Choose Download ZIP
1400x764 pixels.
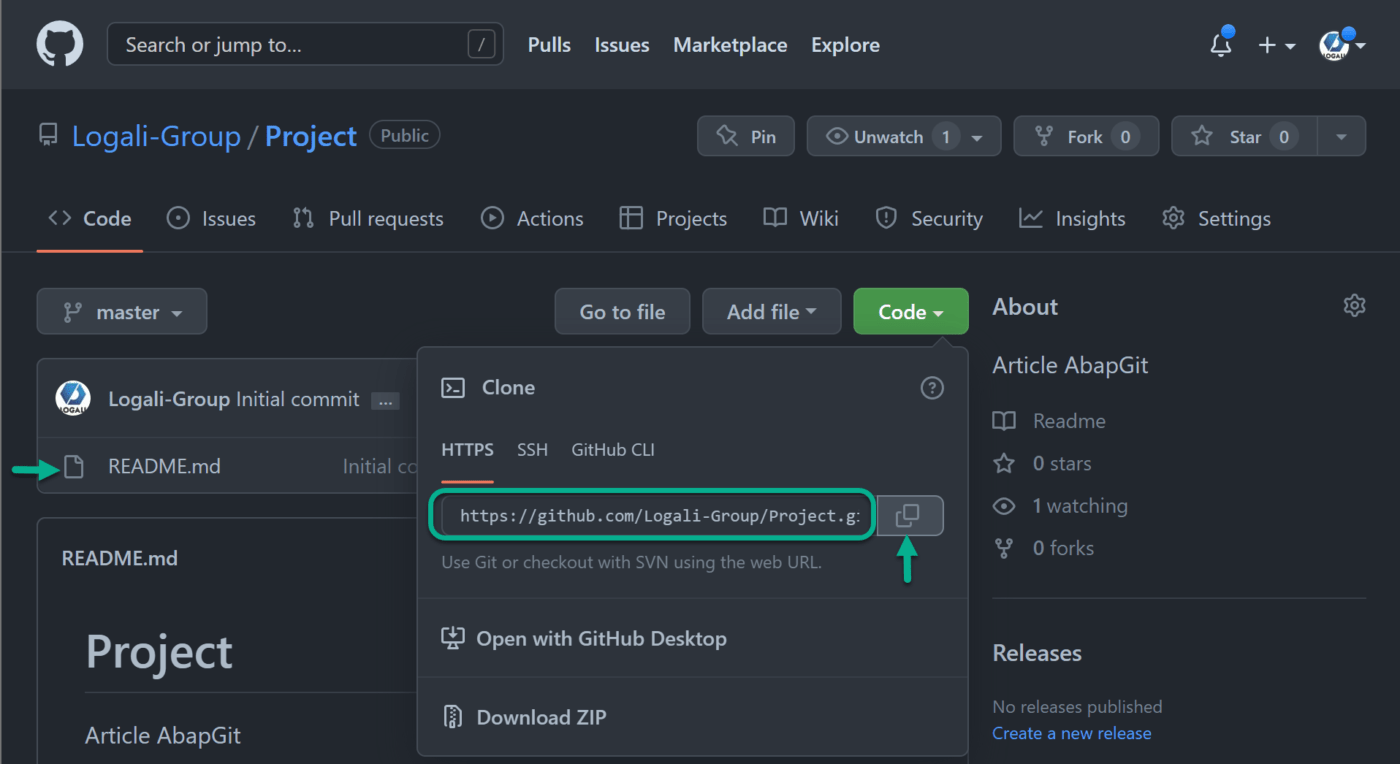(x=524, y=717)
